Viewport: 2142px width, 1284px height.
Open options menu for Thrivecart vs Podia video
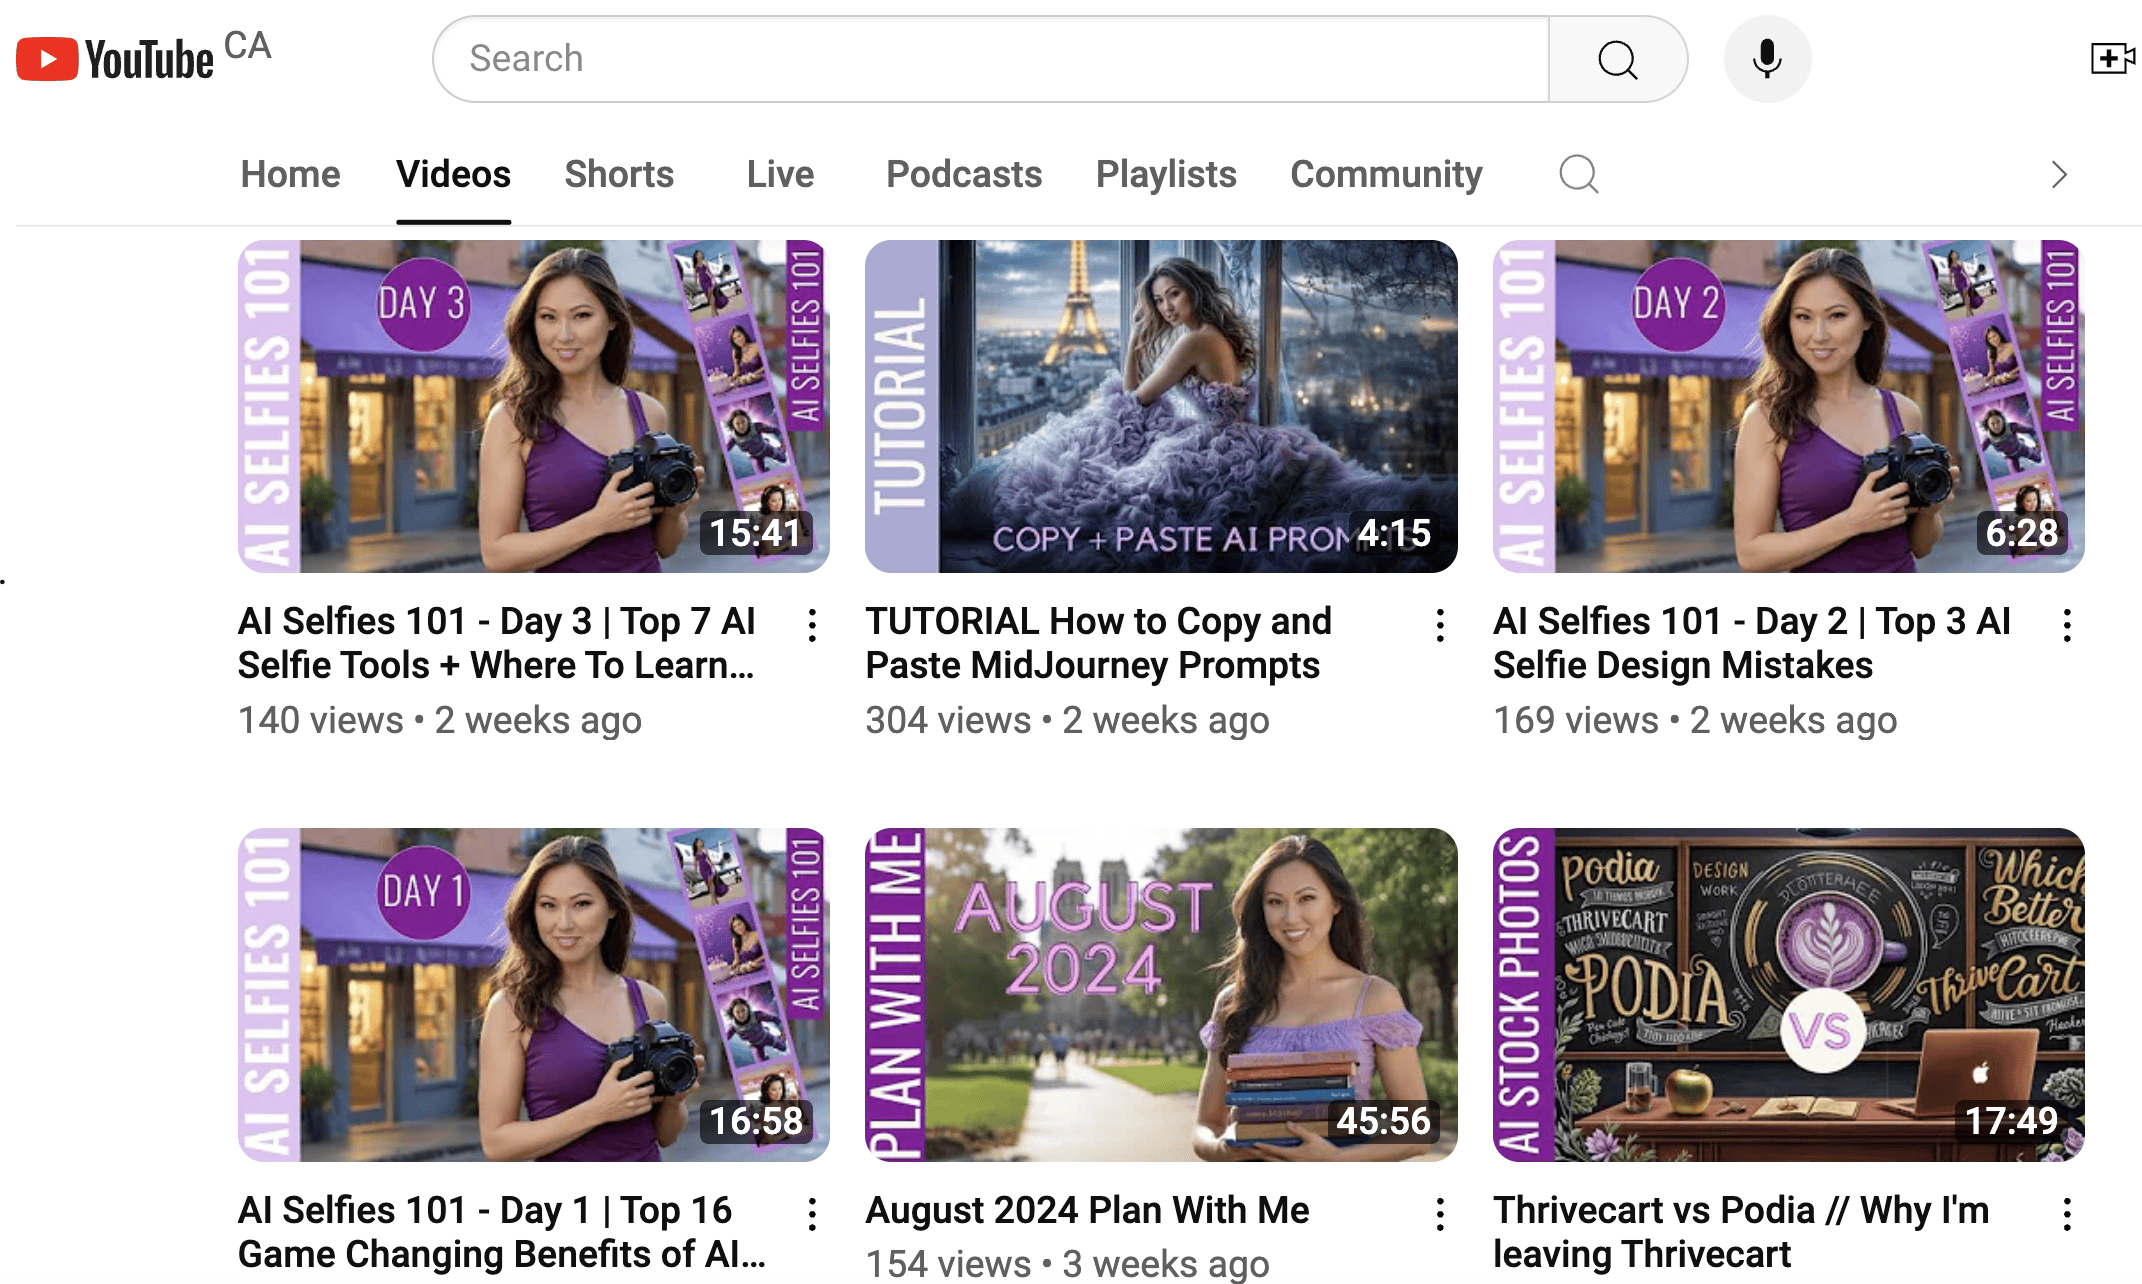point(2067,1214)
